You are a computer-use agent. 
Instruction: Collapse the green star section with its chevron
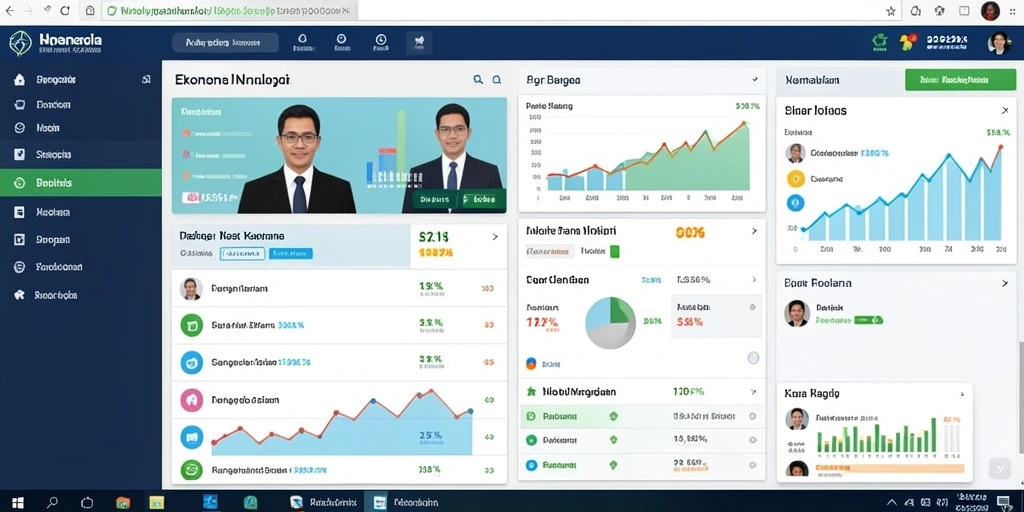coord(754,392)
